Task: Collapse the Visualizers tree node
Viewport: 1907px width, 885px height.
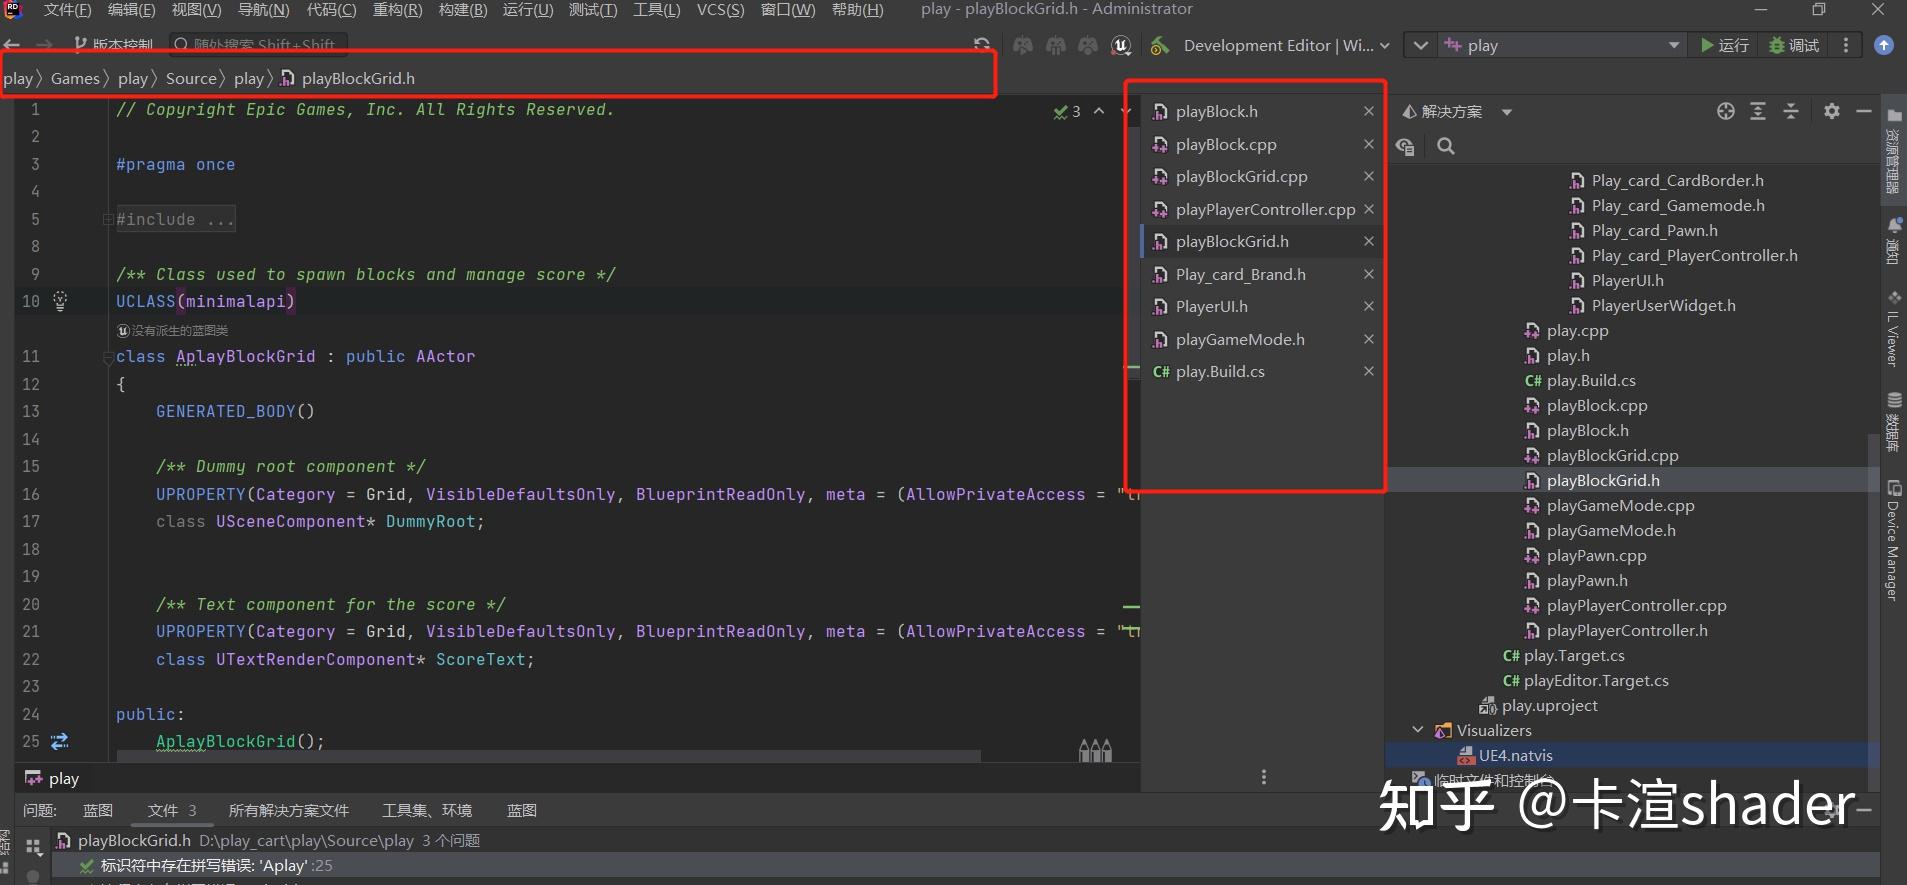Action: pos(1417,730)
